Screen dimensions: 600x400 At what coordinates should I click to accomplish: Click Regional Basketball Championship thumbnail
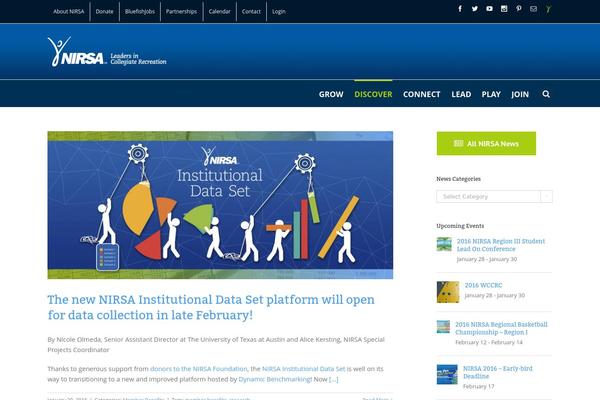[x=443, y=327]
